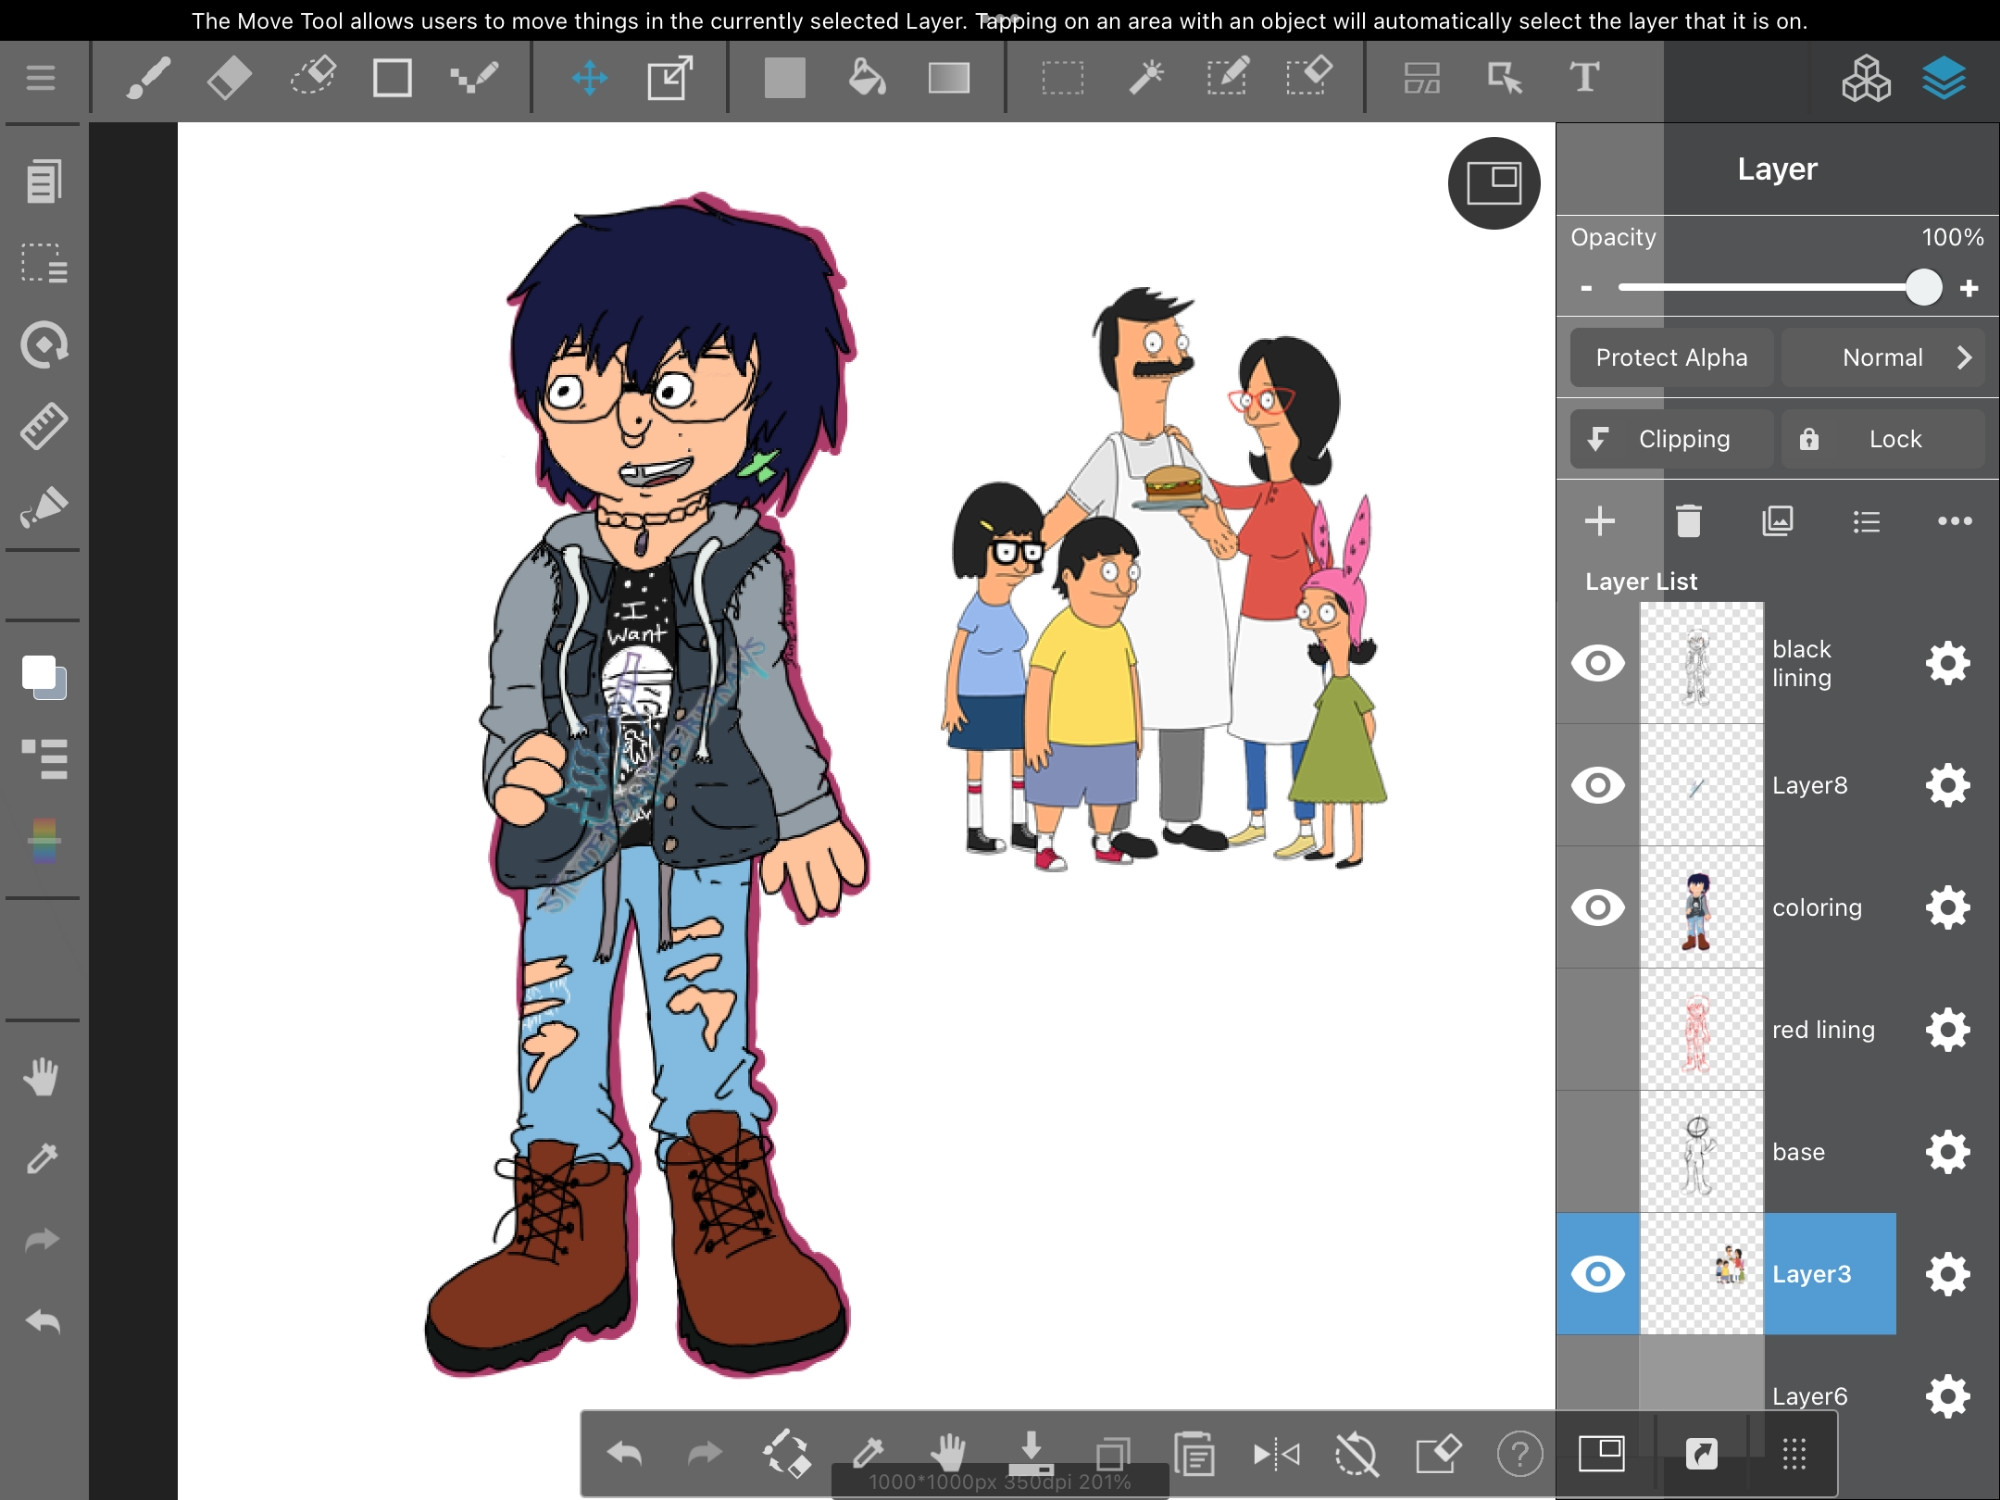
Task: Open the flashlight guide tool in sidebar
Action: (x=44, y=508)
